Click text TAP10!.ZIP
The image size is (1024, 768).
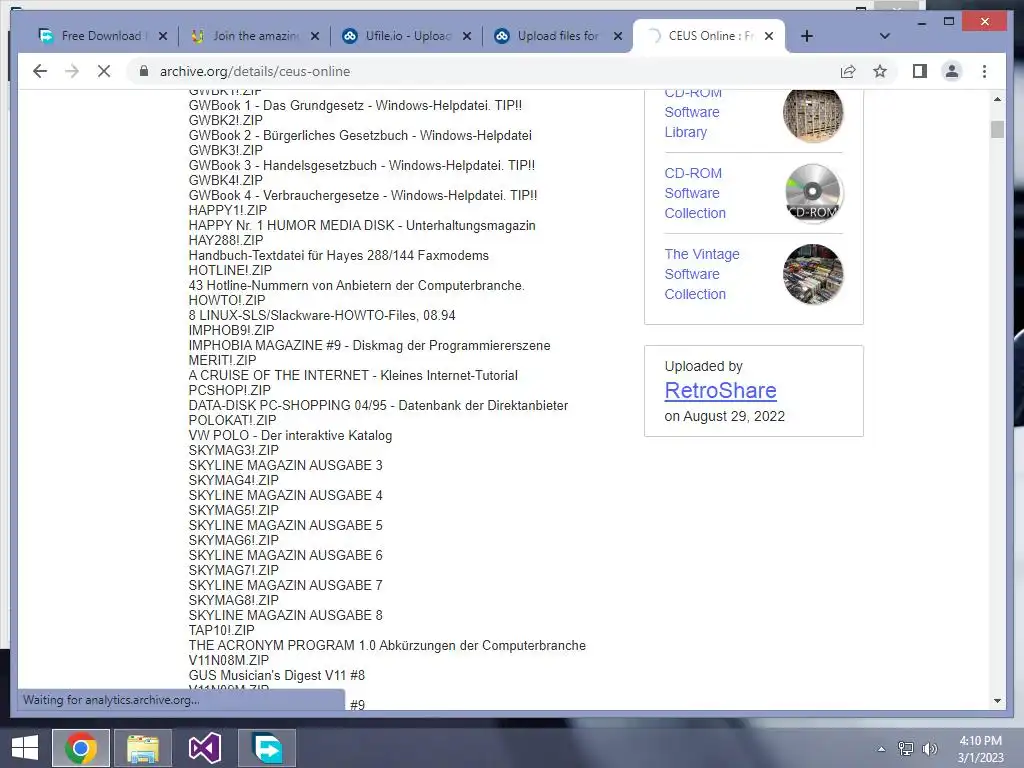(221, 630)
